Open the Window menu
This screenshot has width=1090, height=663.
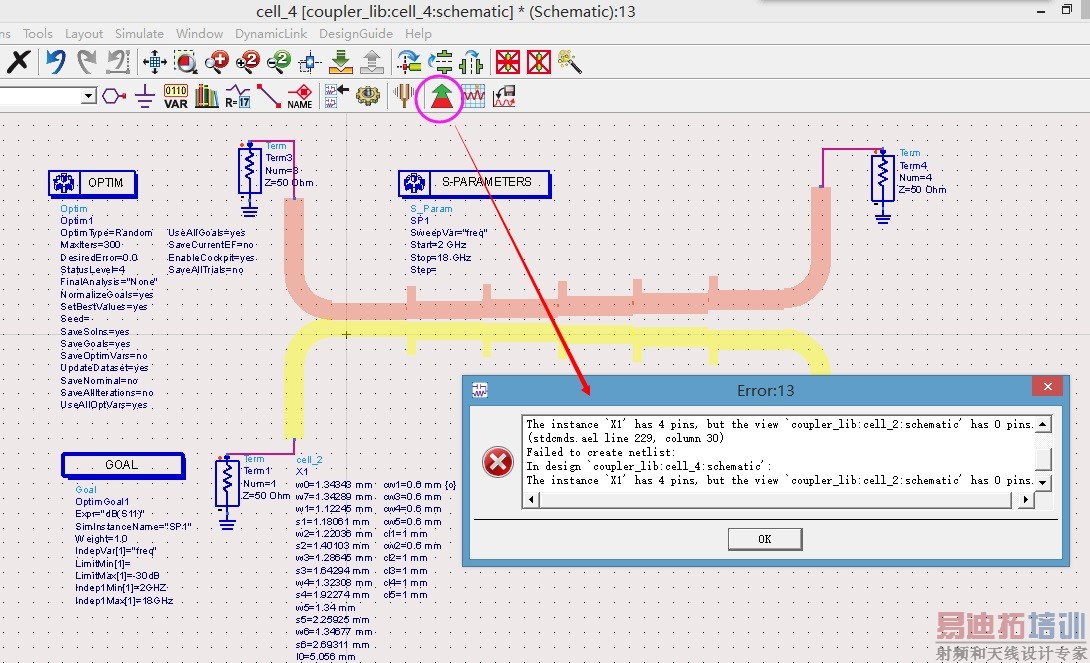click(199, 33)
